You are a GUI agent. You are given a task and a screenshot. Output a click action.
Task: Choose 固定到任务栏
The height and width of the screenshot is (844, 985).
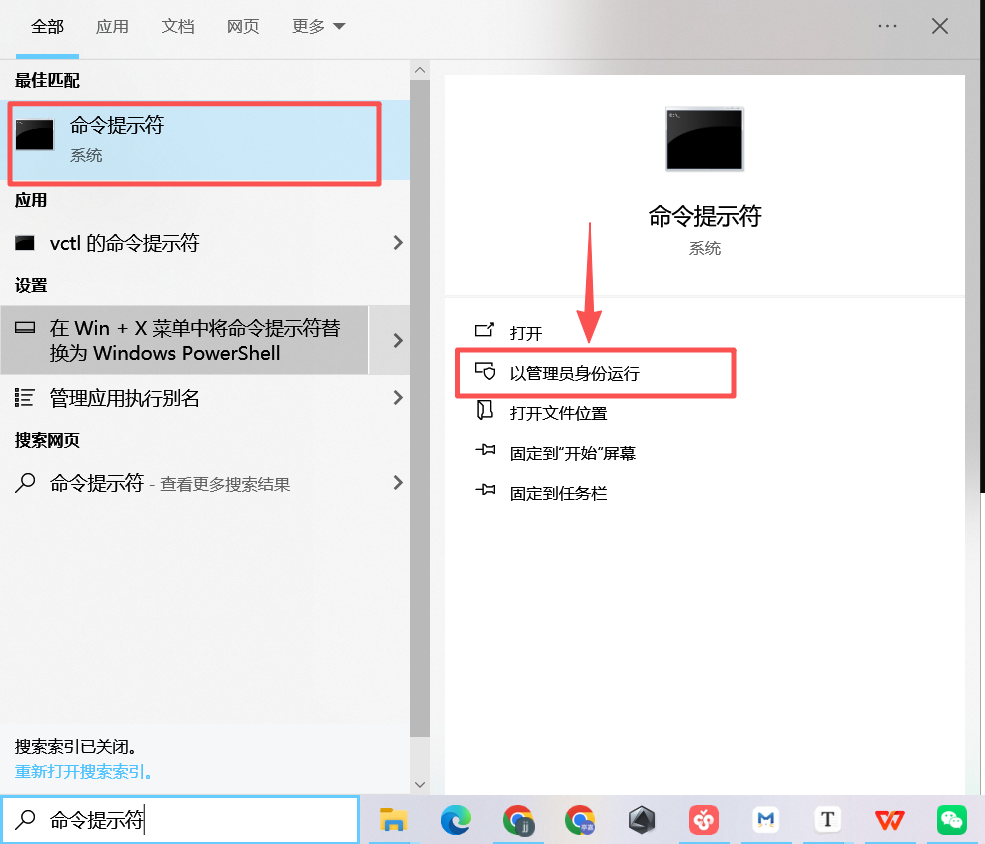click(x=558, y=494)
